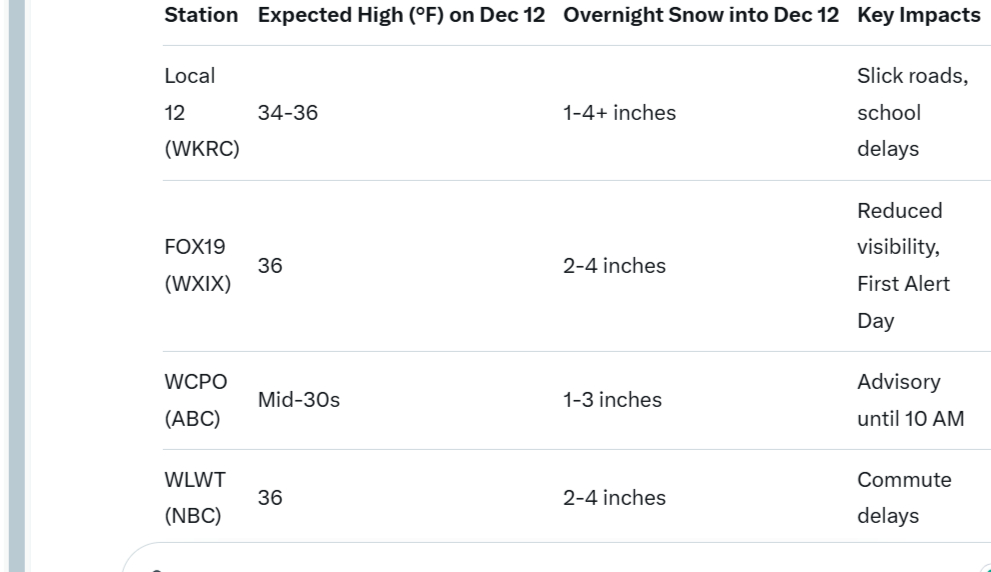Focus the rounded input box at bottom
The image size is (991, 572).
(556, 557)
